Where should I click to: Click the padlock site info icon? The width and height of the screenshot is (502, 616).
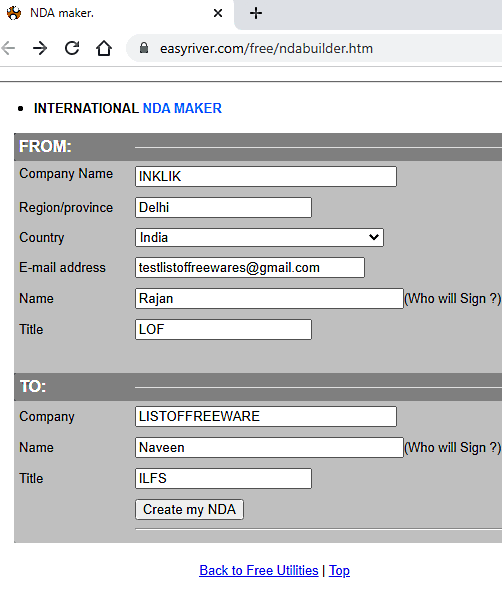[144, 48]
